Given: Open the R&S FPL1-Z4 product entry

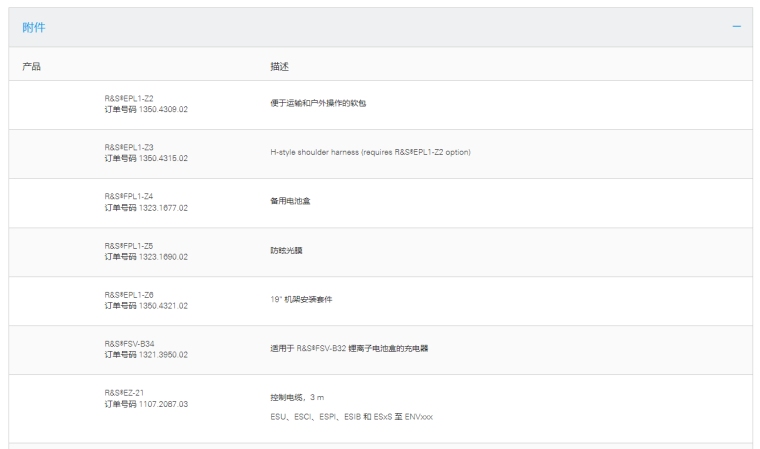Looking at the screenshot, I should [x=129, y=197].
